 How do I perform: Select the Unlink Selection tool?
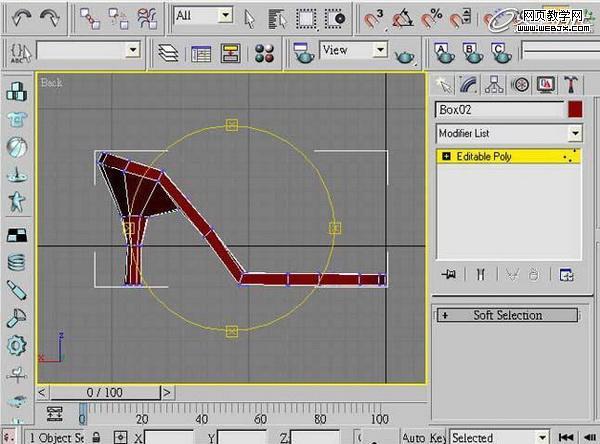click(x=118, y=18)
